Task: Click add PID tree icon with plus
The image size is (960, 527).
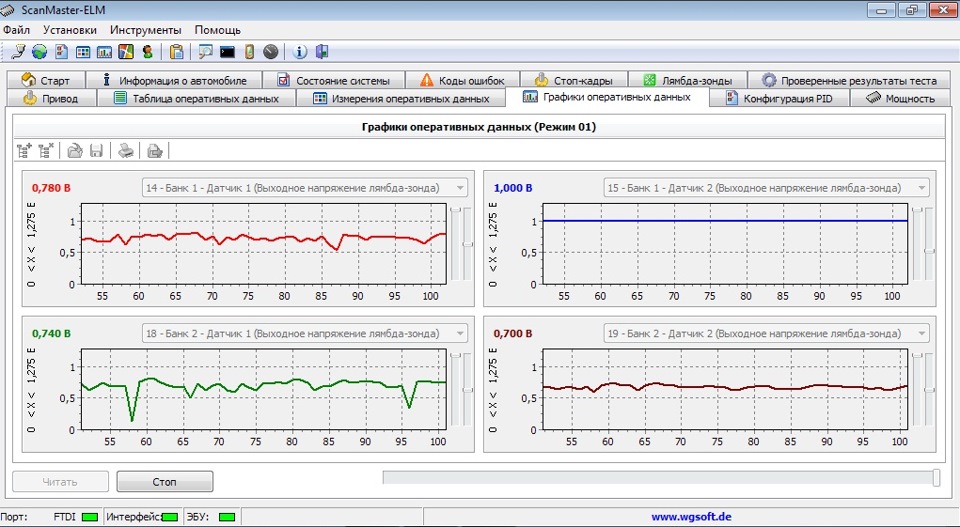Action: click(24, 150)
